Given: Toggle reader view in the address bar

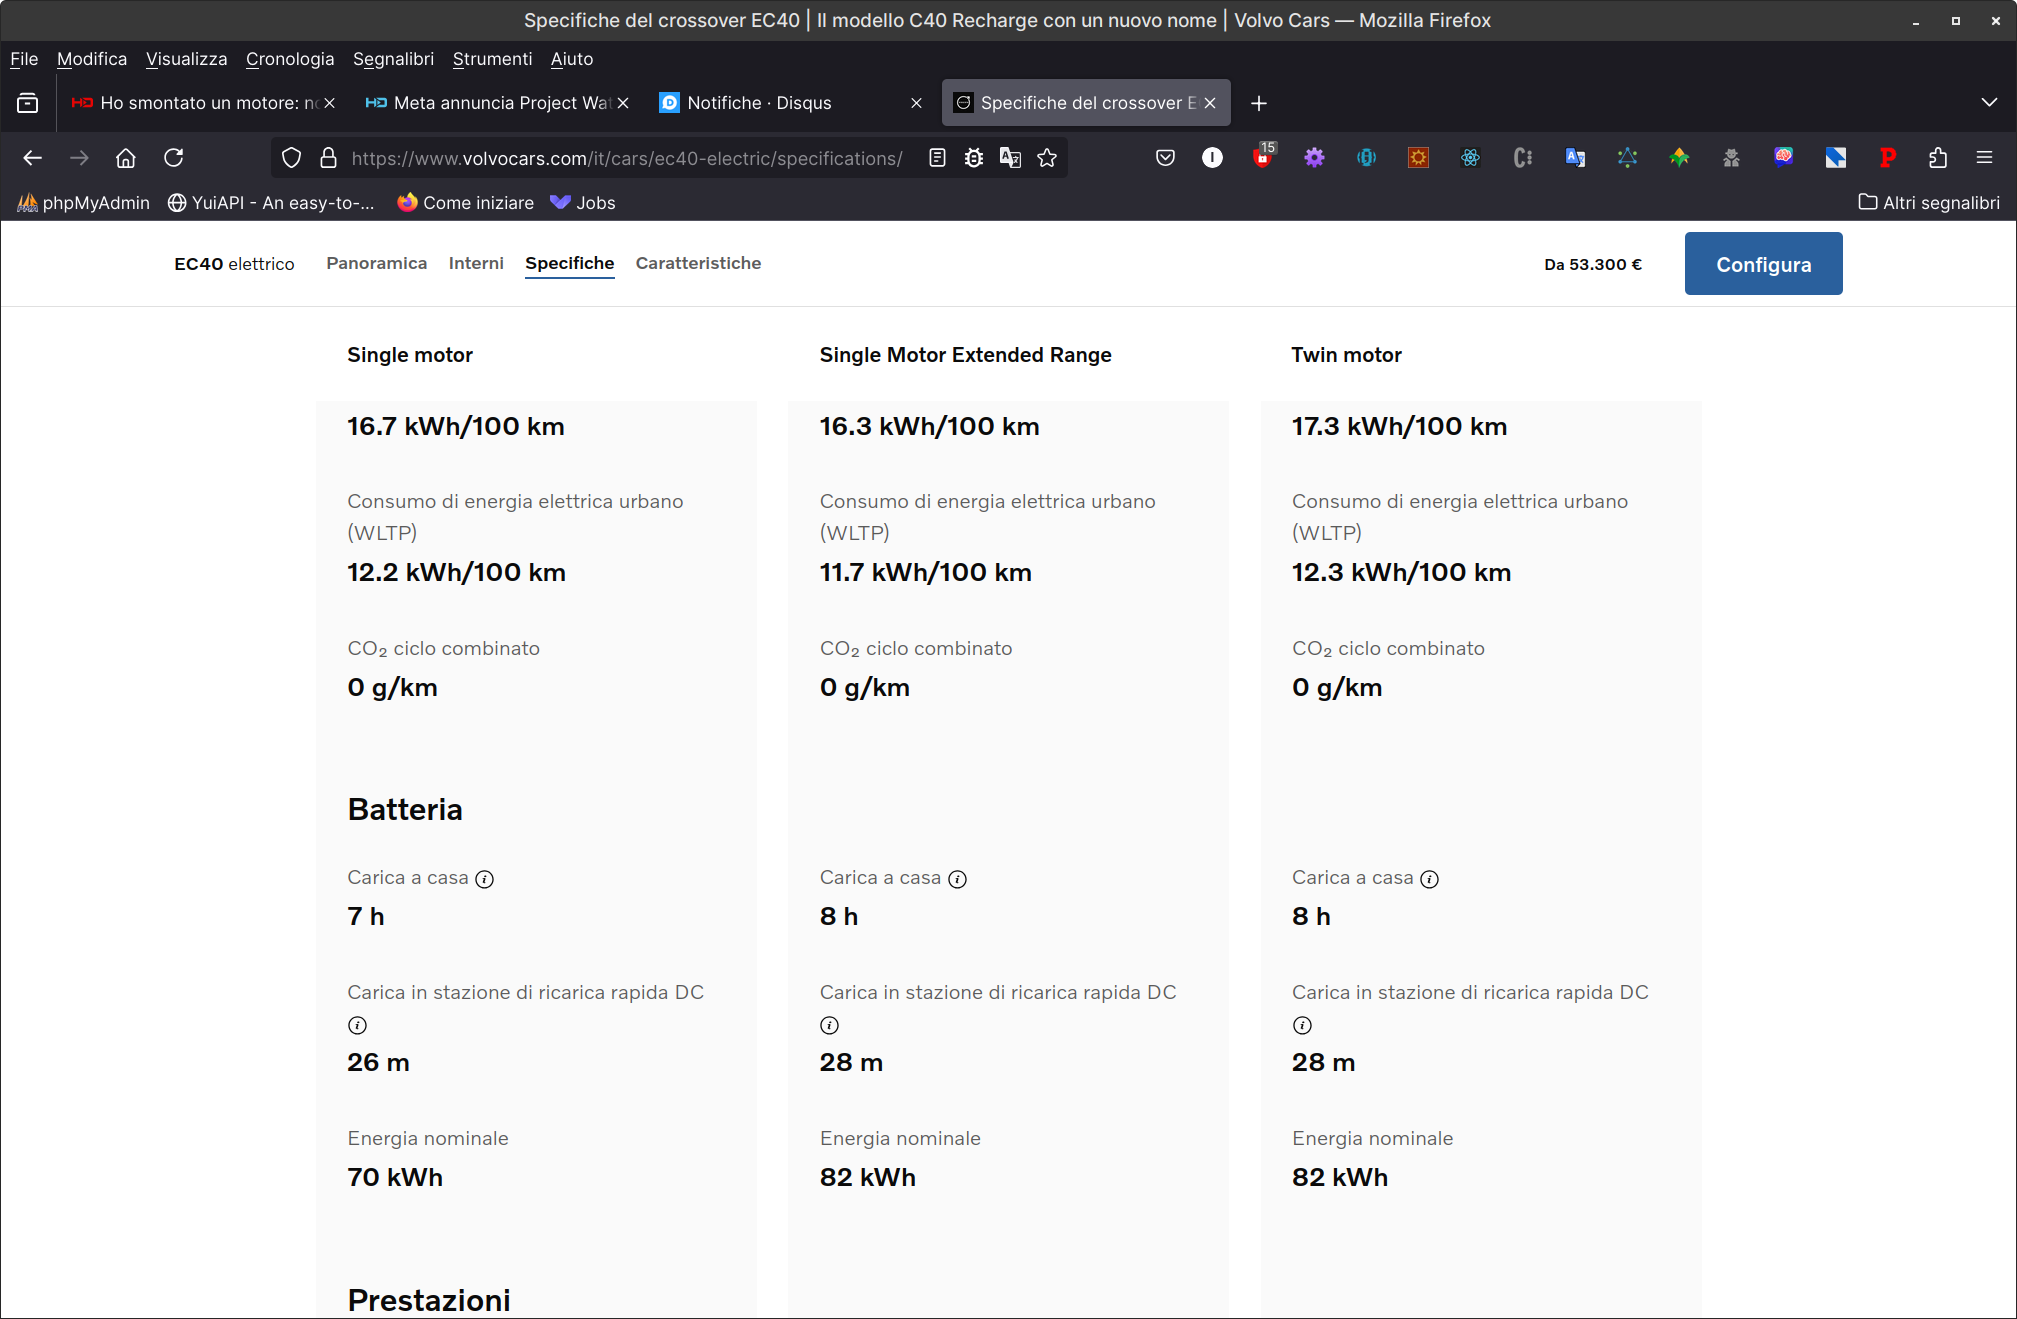Looking at the screenshot, I should 937,158.
